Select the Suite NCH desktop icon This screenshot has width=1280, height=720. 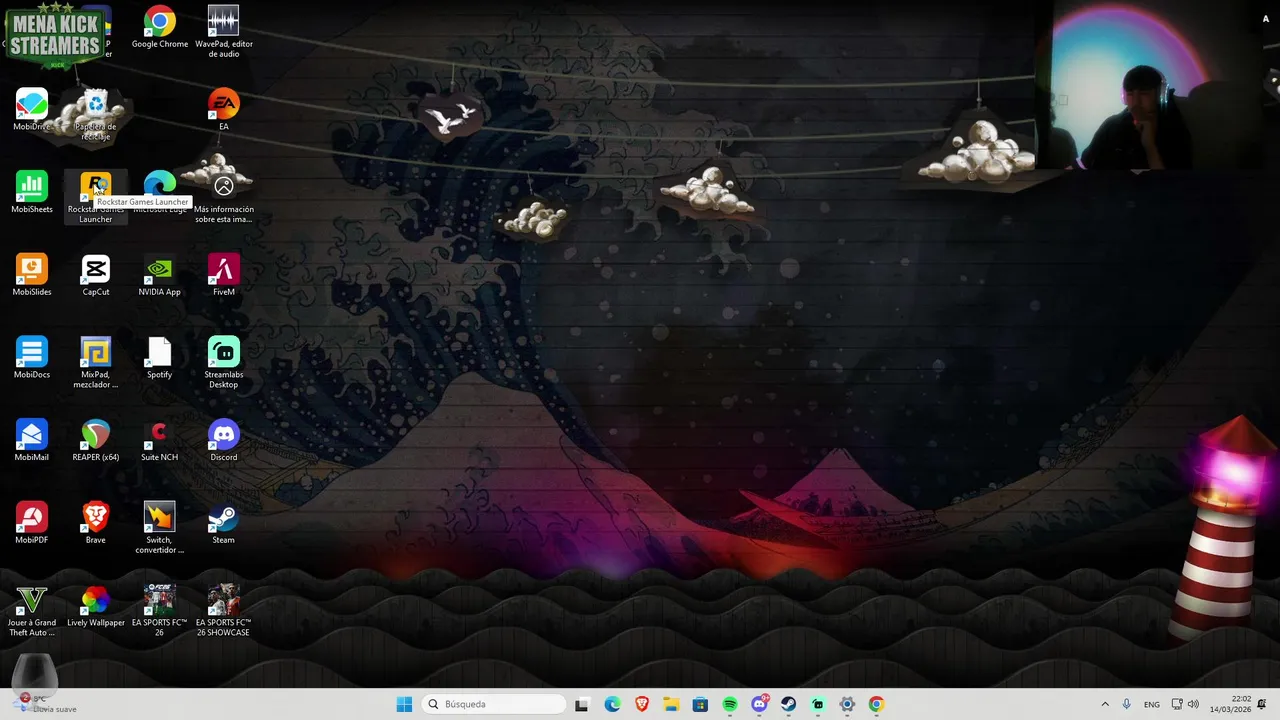160,440
